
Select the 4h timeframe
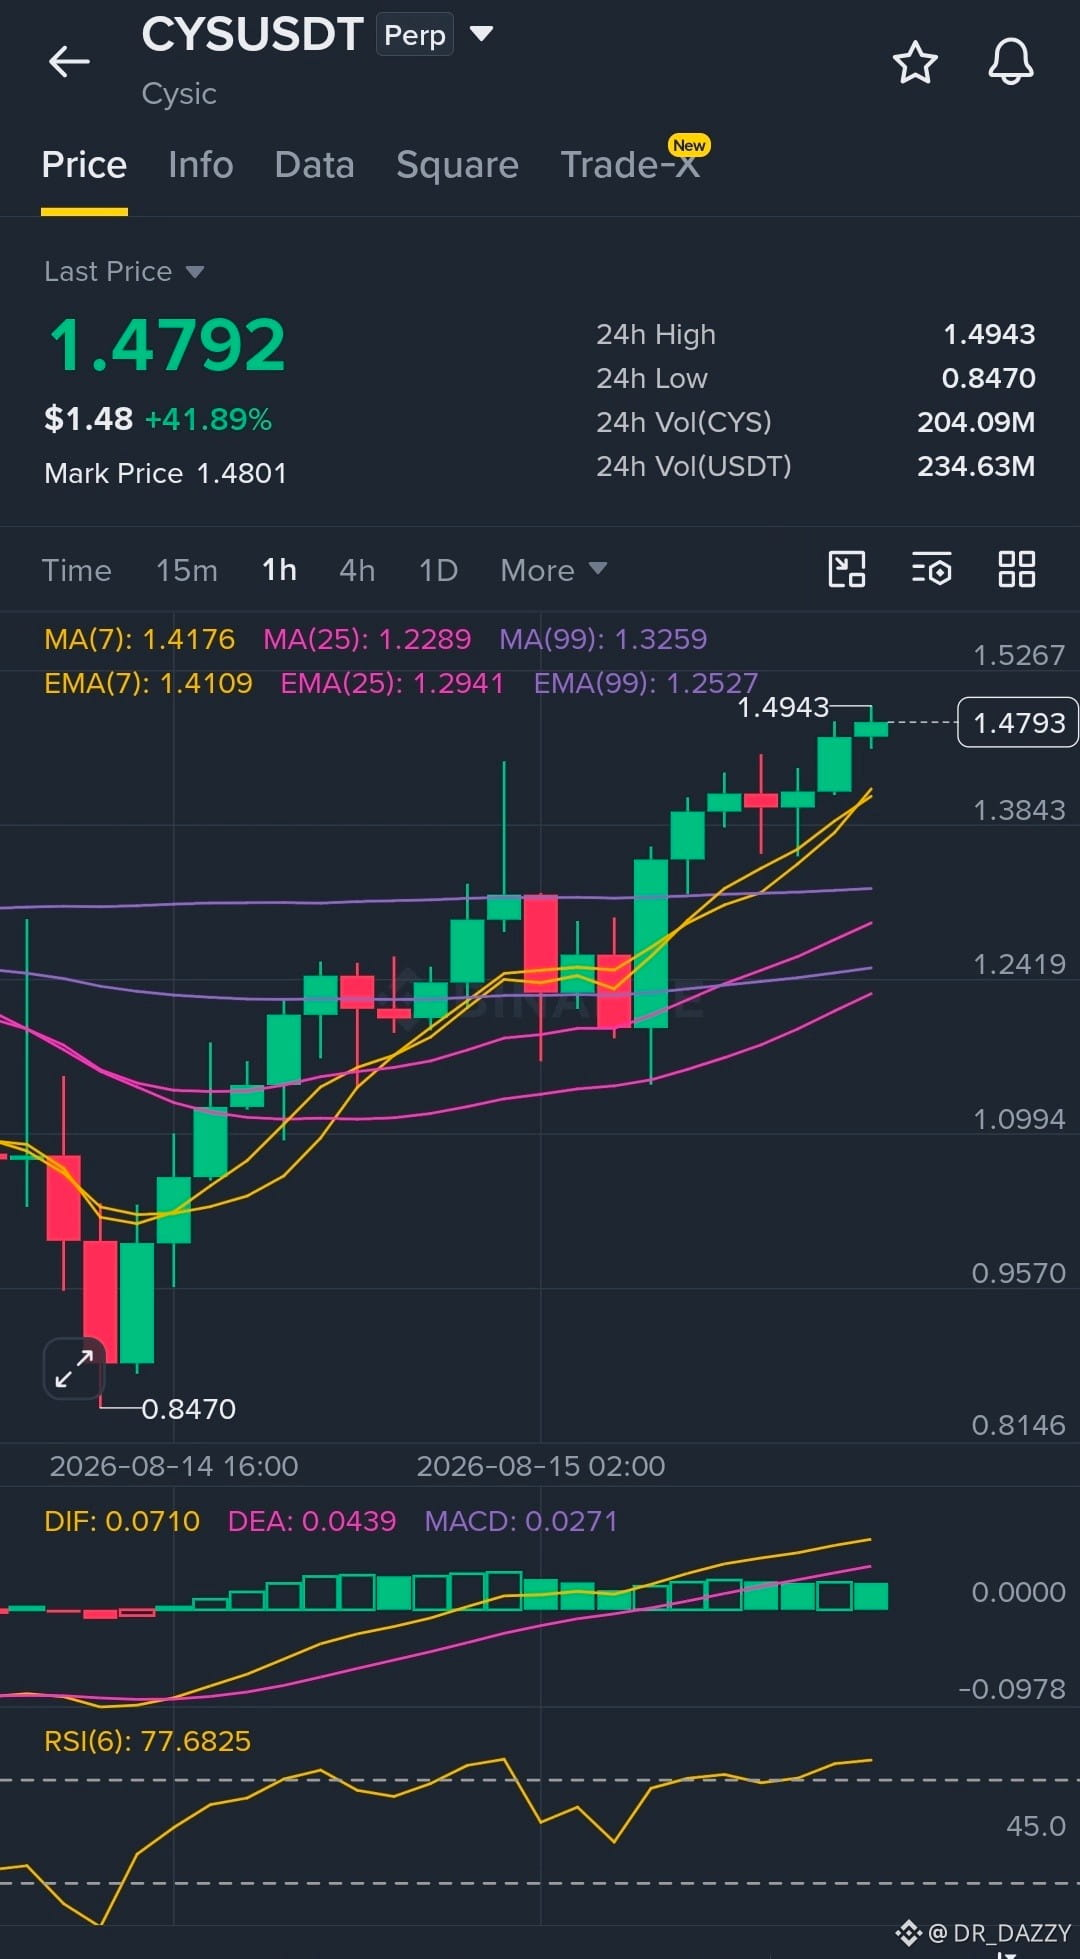(x=357, y=570)
